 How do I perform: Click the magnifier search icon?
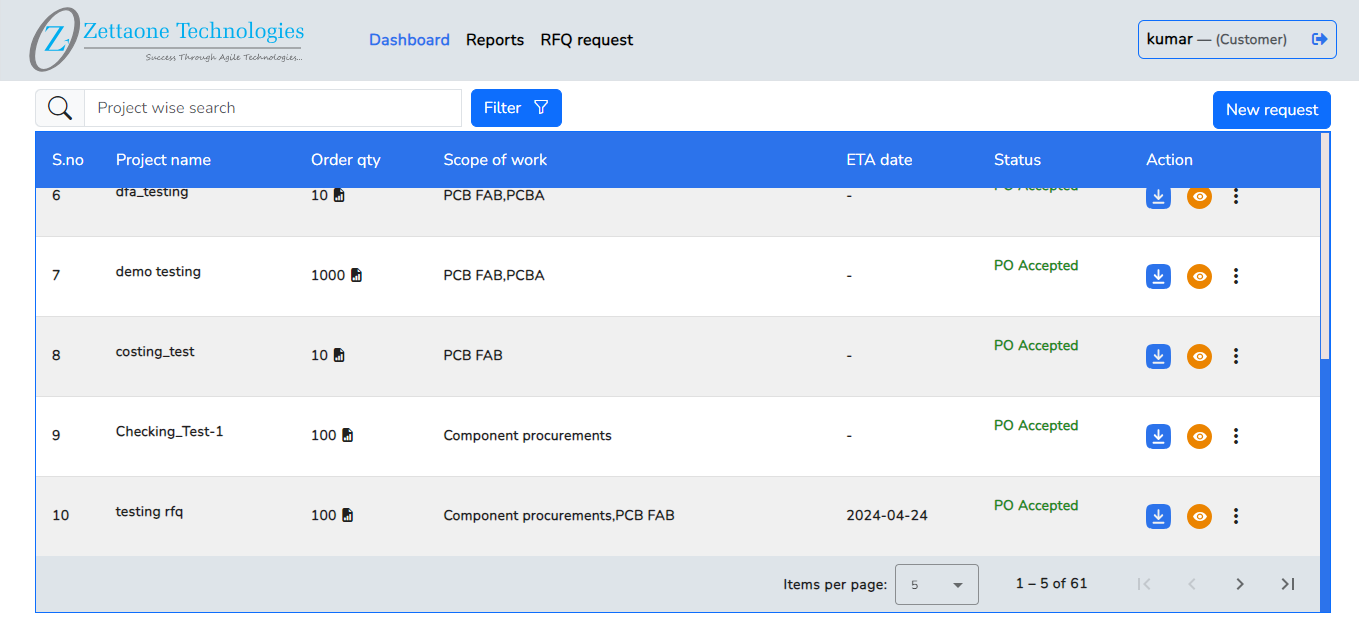60,108
